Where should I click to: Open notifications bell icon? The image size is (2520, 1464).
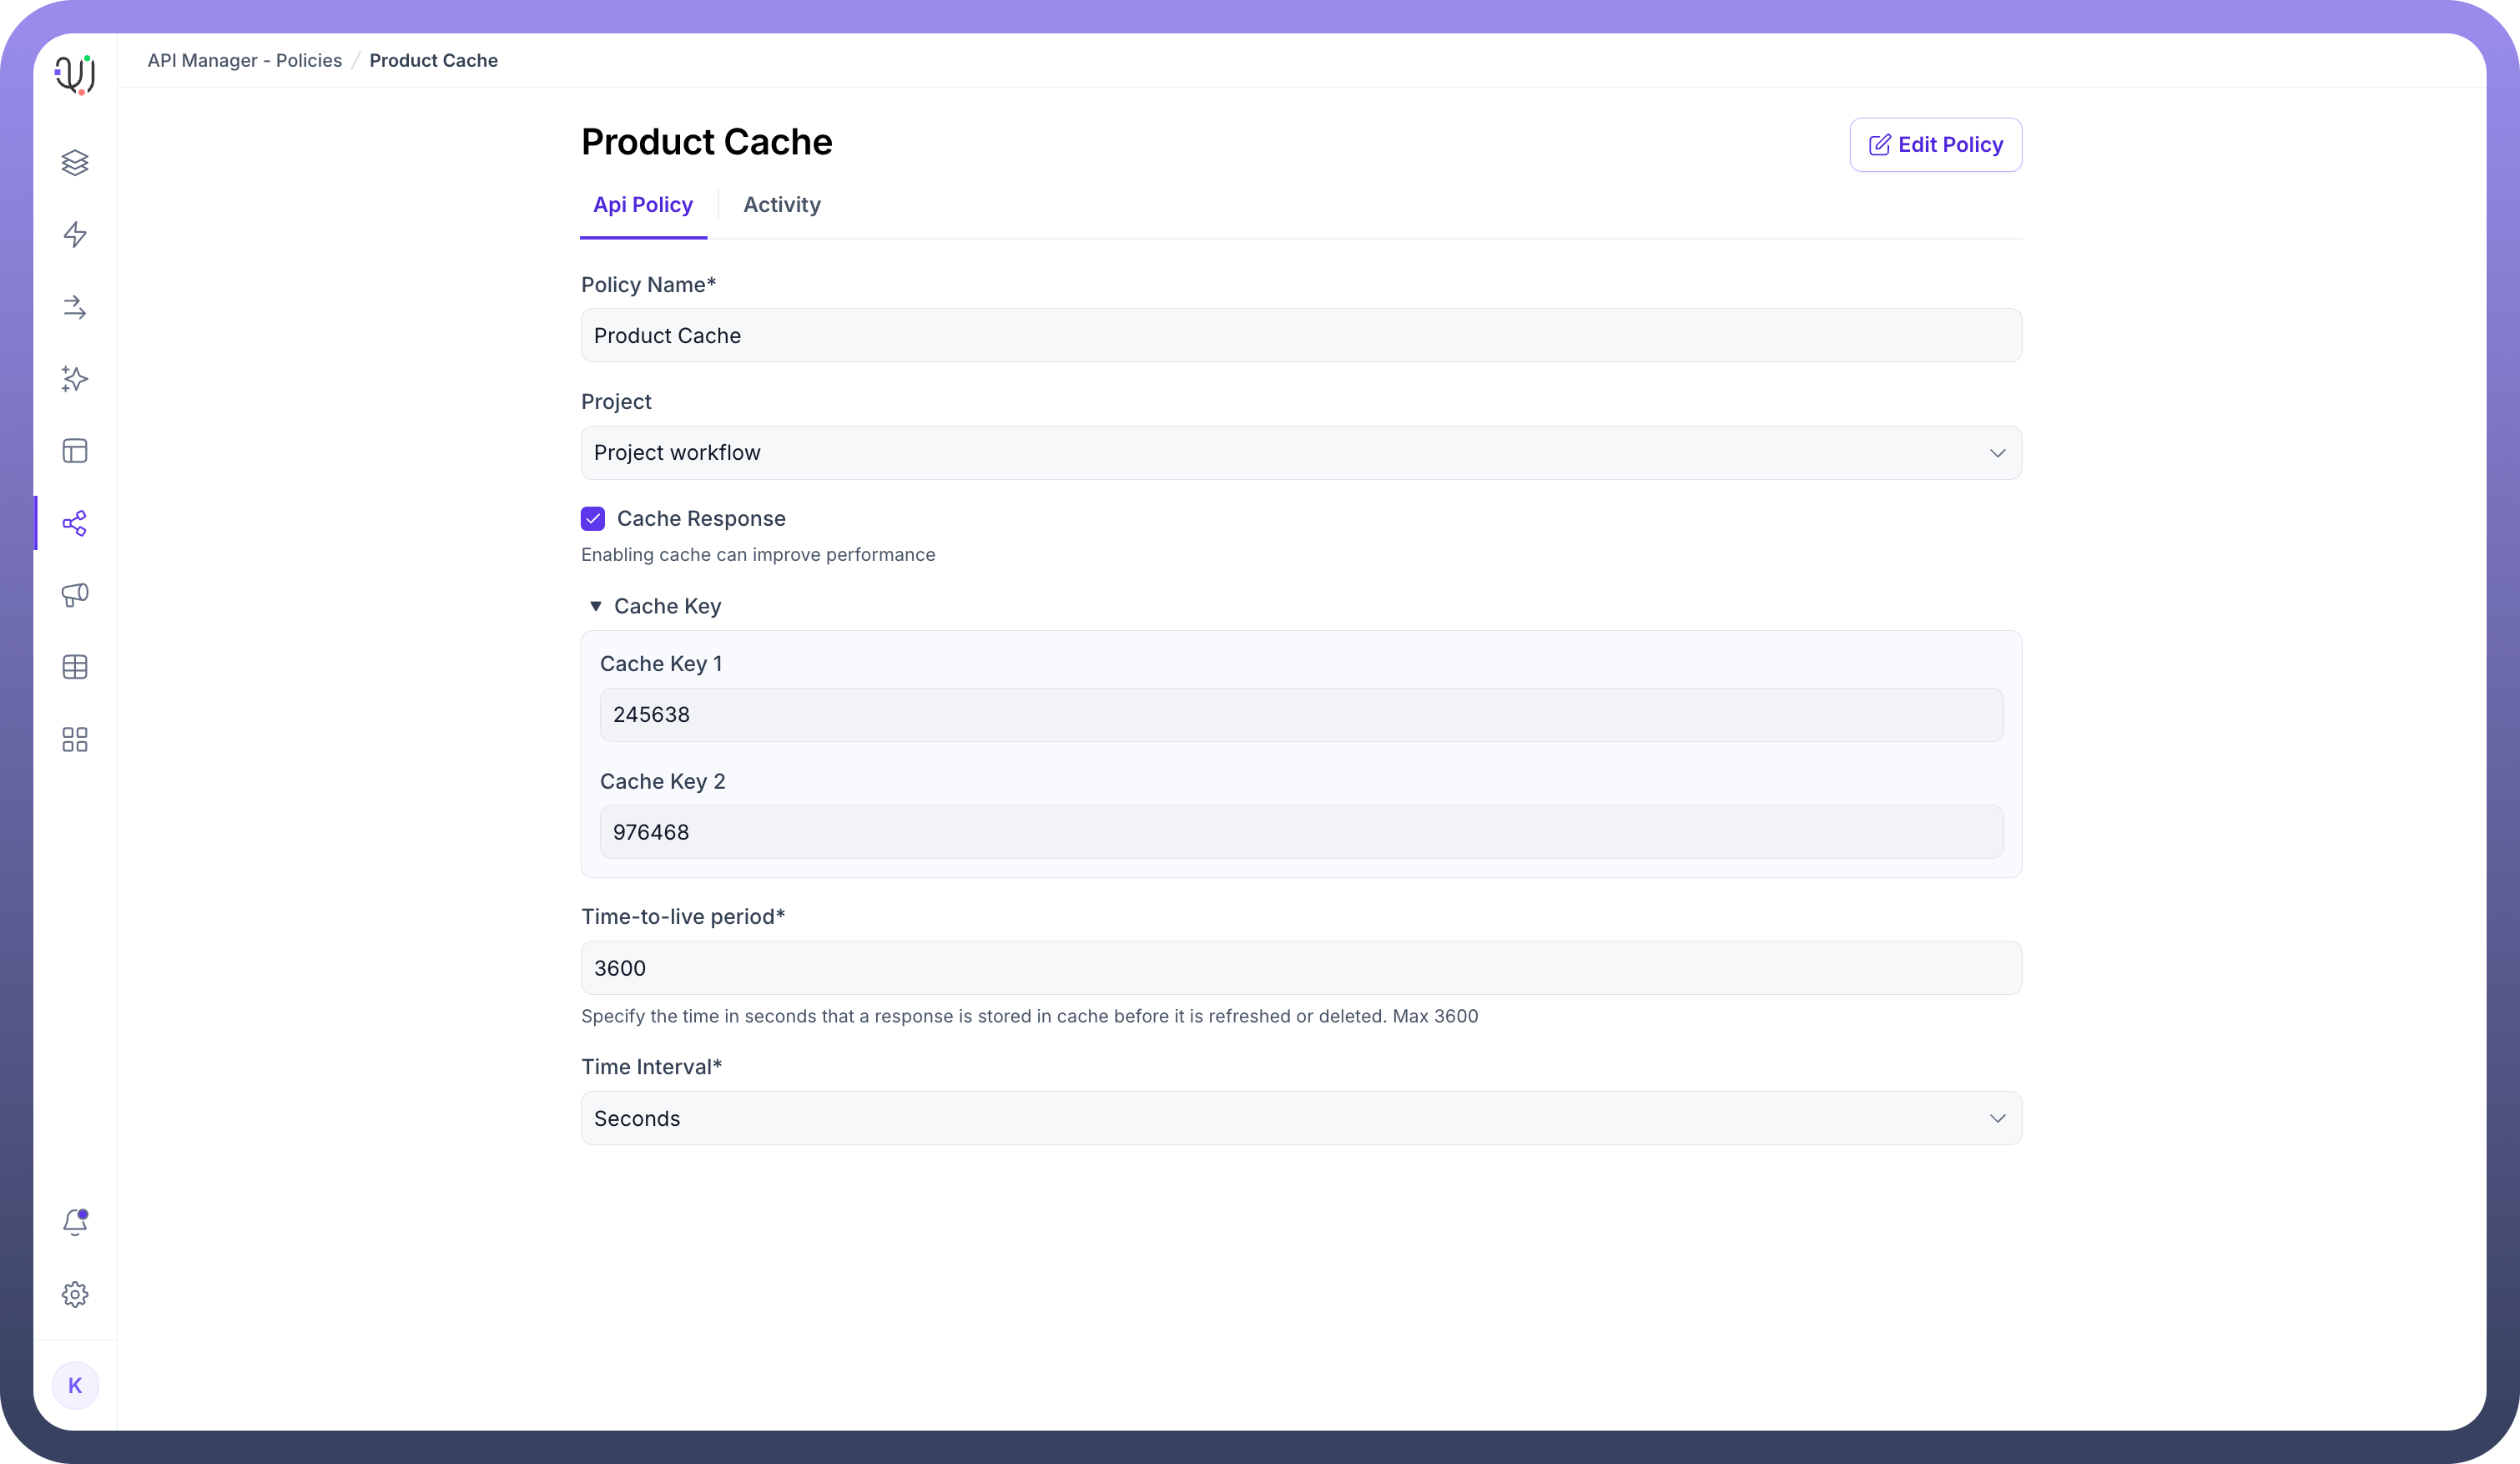pyautogui.click(x=75, y=1222)
